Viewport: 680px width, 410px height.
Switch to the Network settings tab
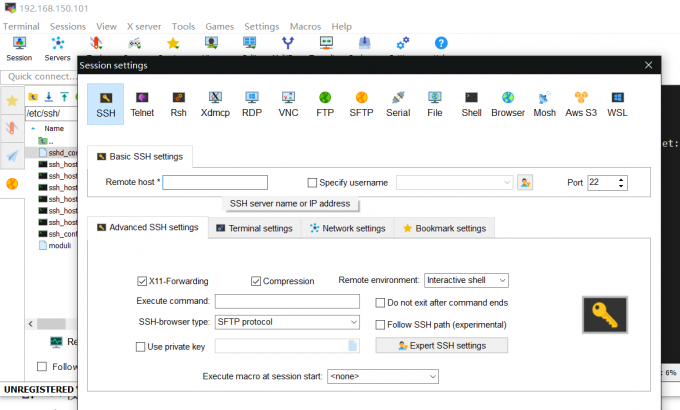click(x=347, y=228)
